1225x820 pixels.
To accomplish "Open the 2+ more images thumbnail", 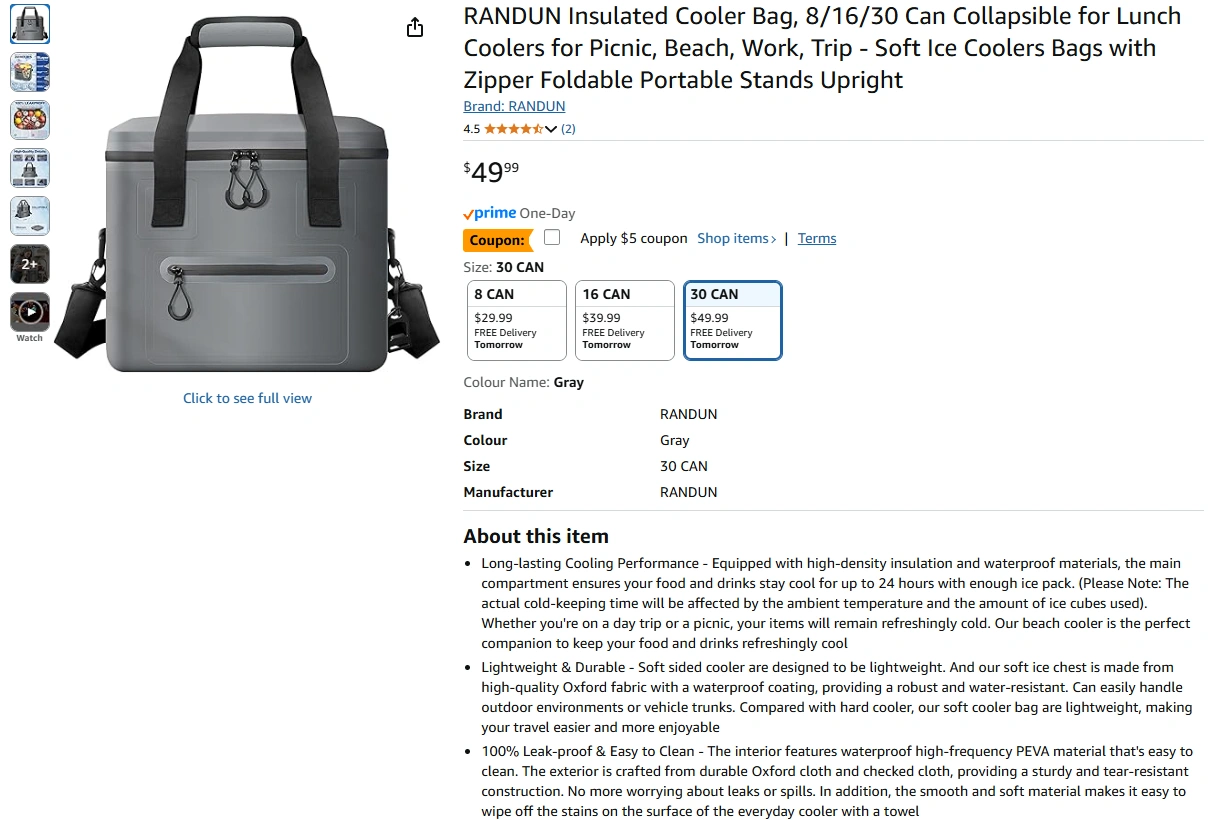I will (x=30, y=264).
